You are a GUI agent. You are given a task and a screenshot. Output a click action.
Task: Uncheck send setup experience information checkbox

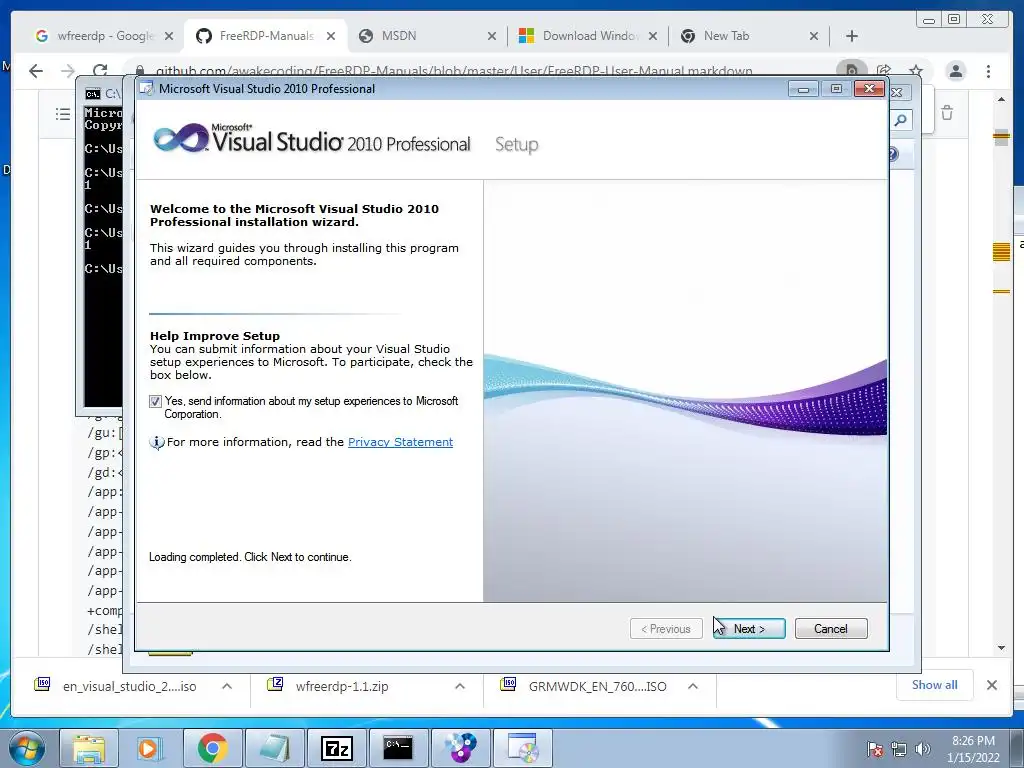(155, 402)
